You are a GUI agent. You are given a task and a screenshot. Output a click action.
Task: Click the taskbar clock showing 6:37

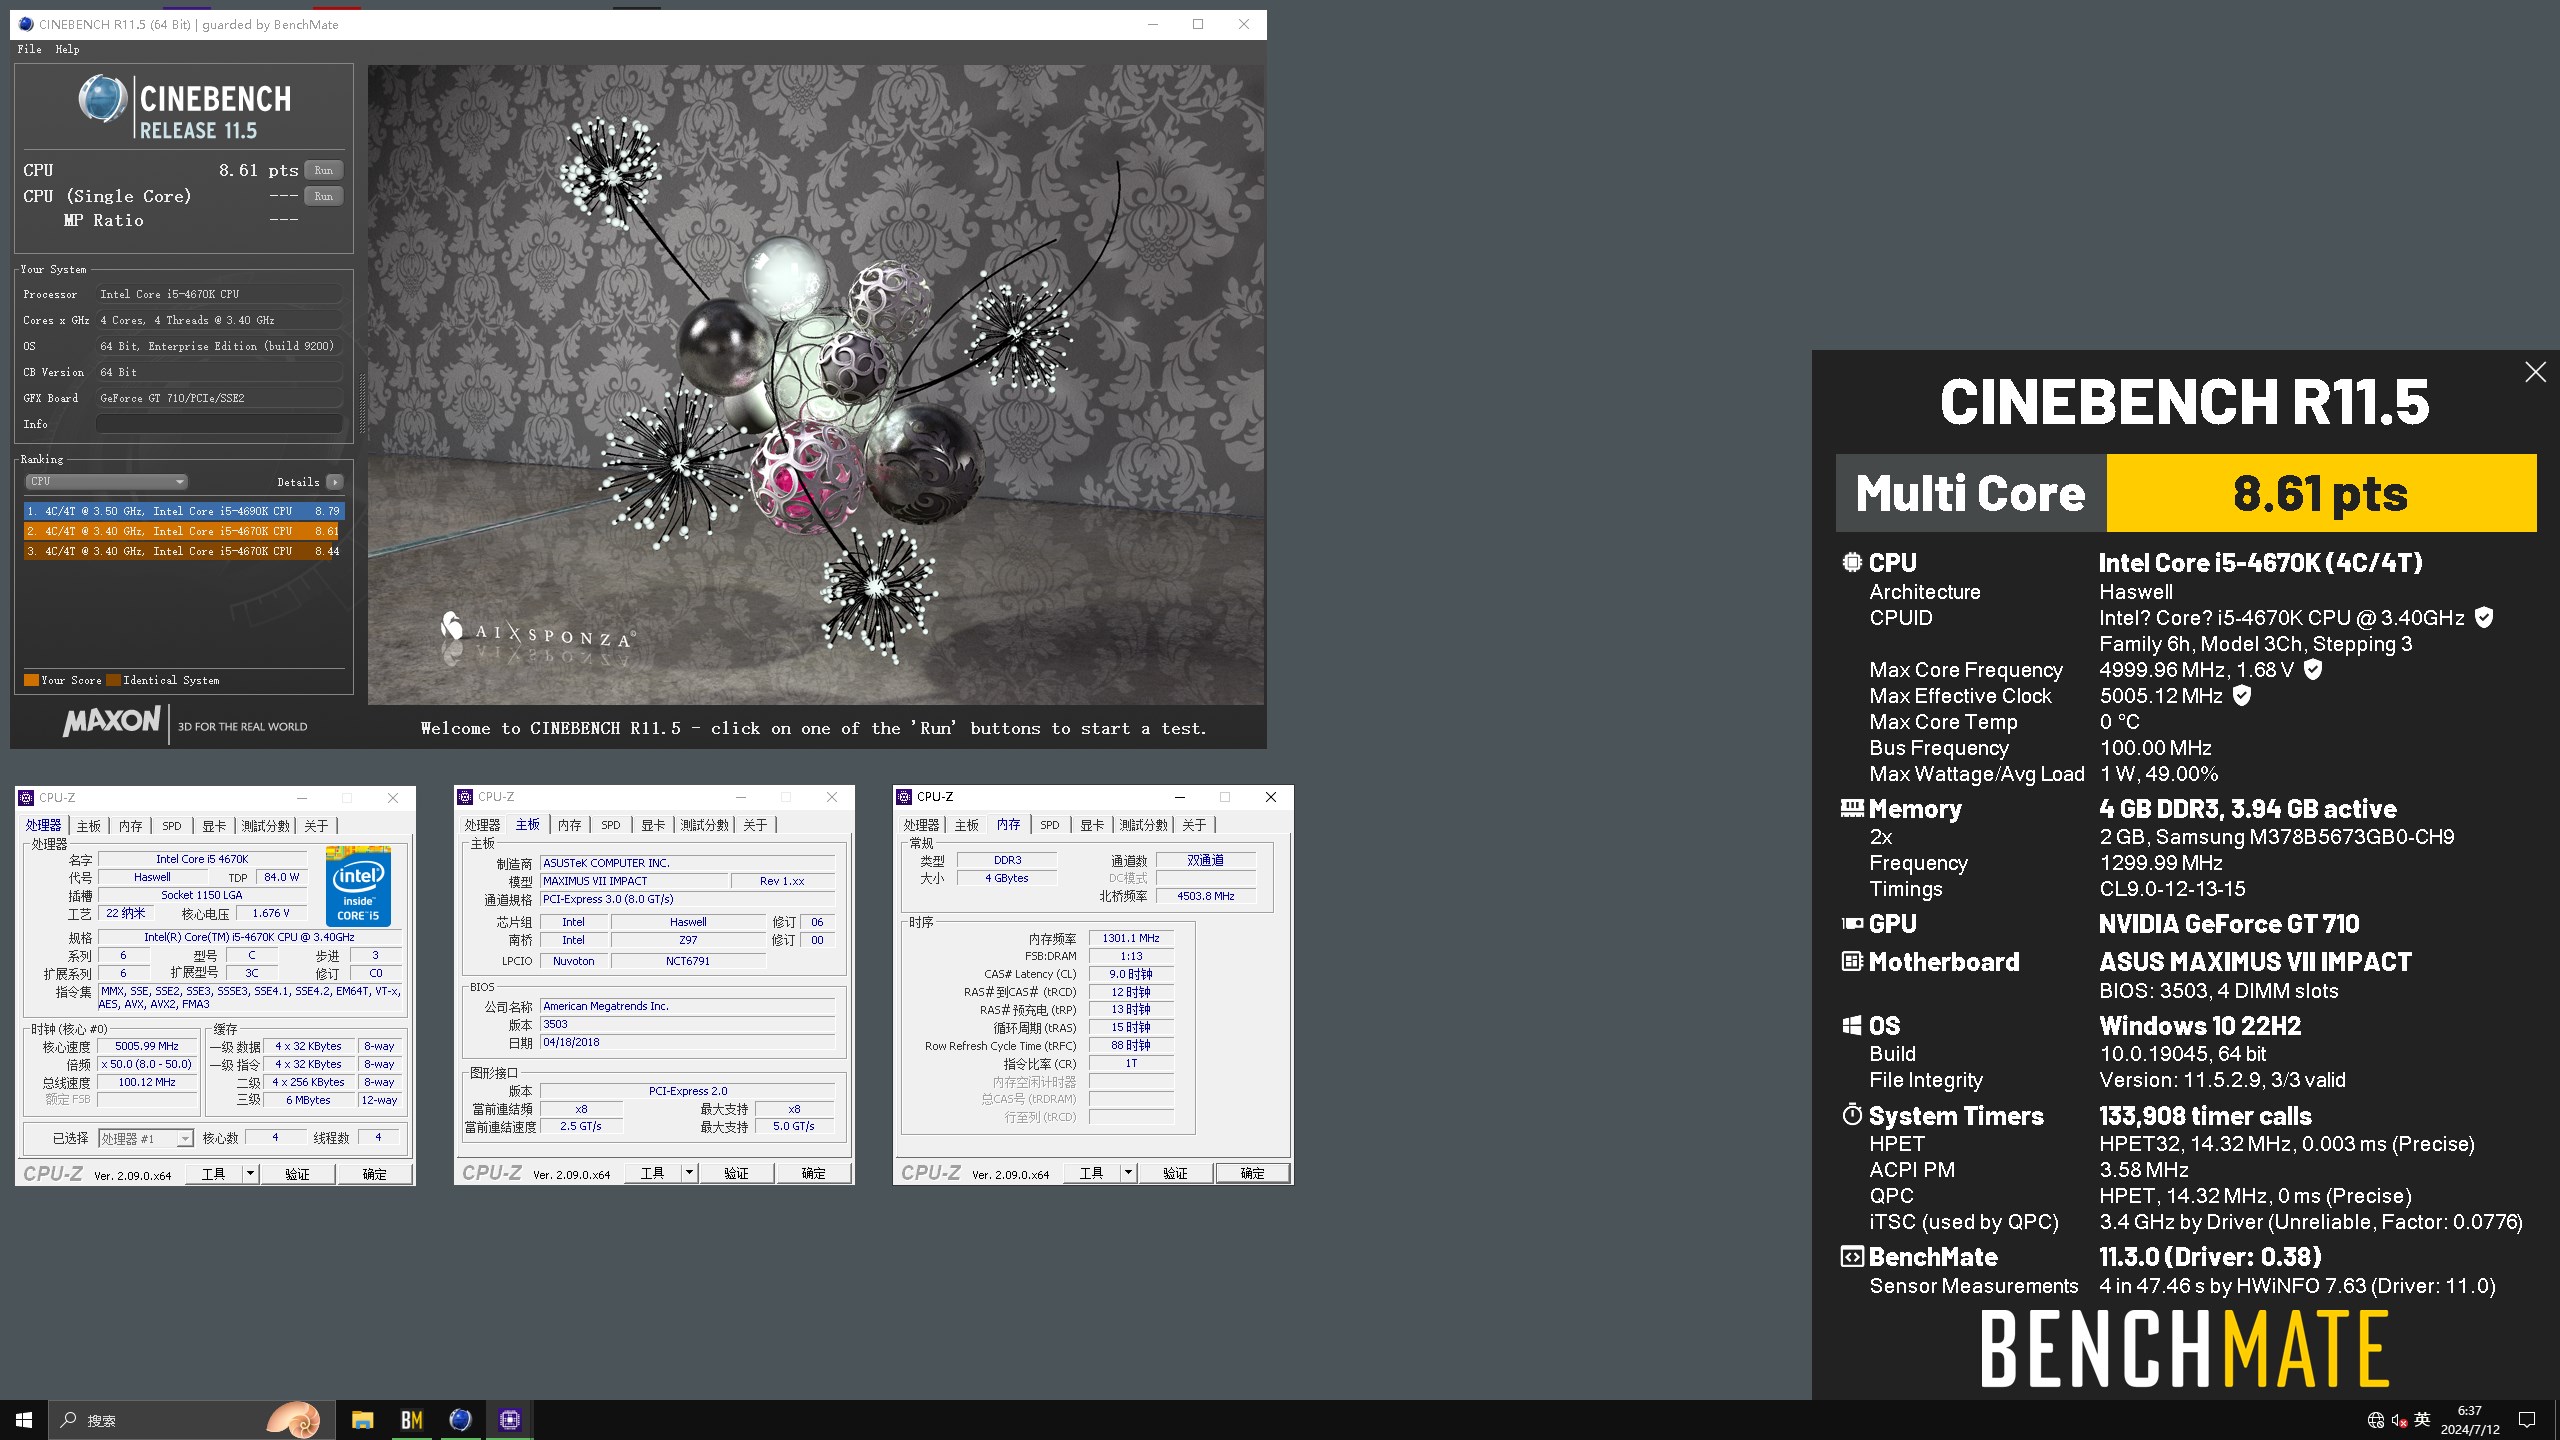click(x=2469, y=1420)
